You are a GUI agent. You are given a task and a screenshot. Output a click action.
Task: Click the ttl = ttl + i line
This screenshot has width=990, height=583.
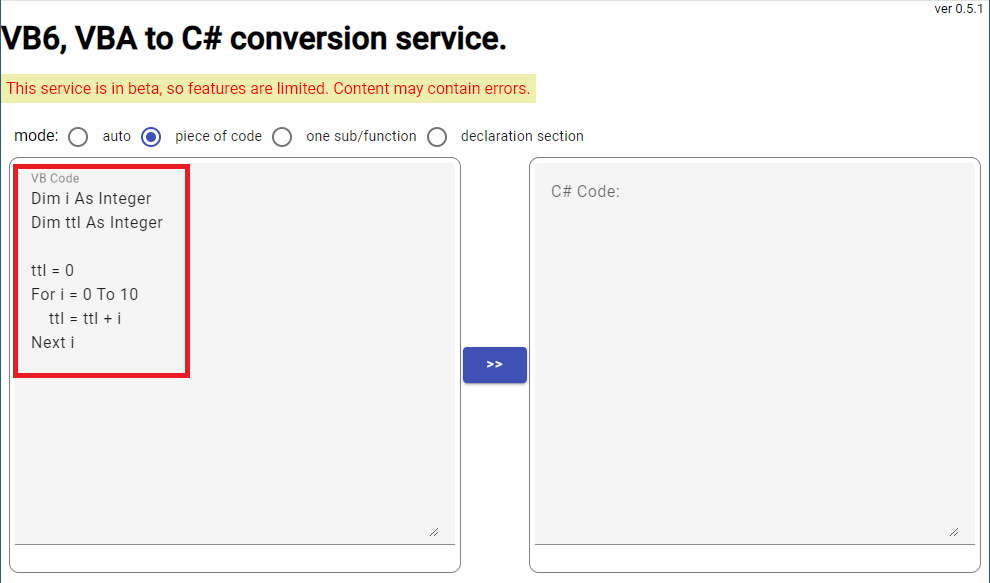[x=85, y=318]
